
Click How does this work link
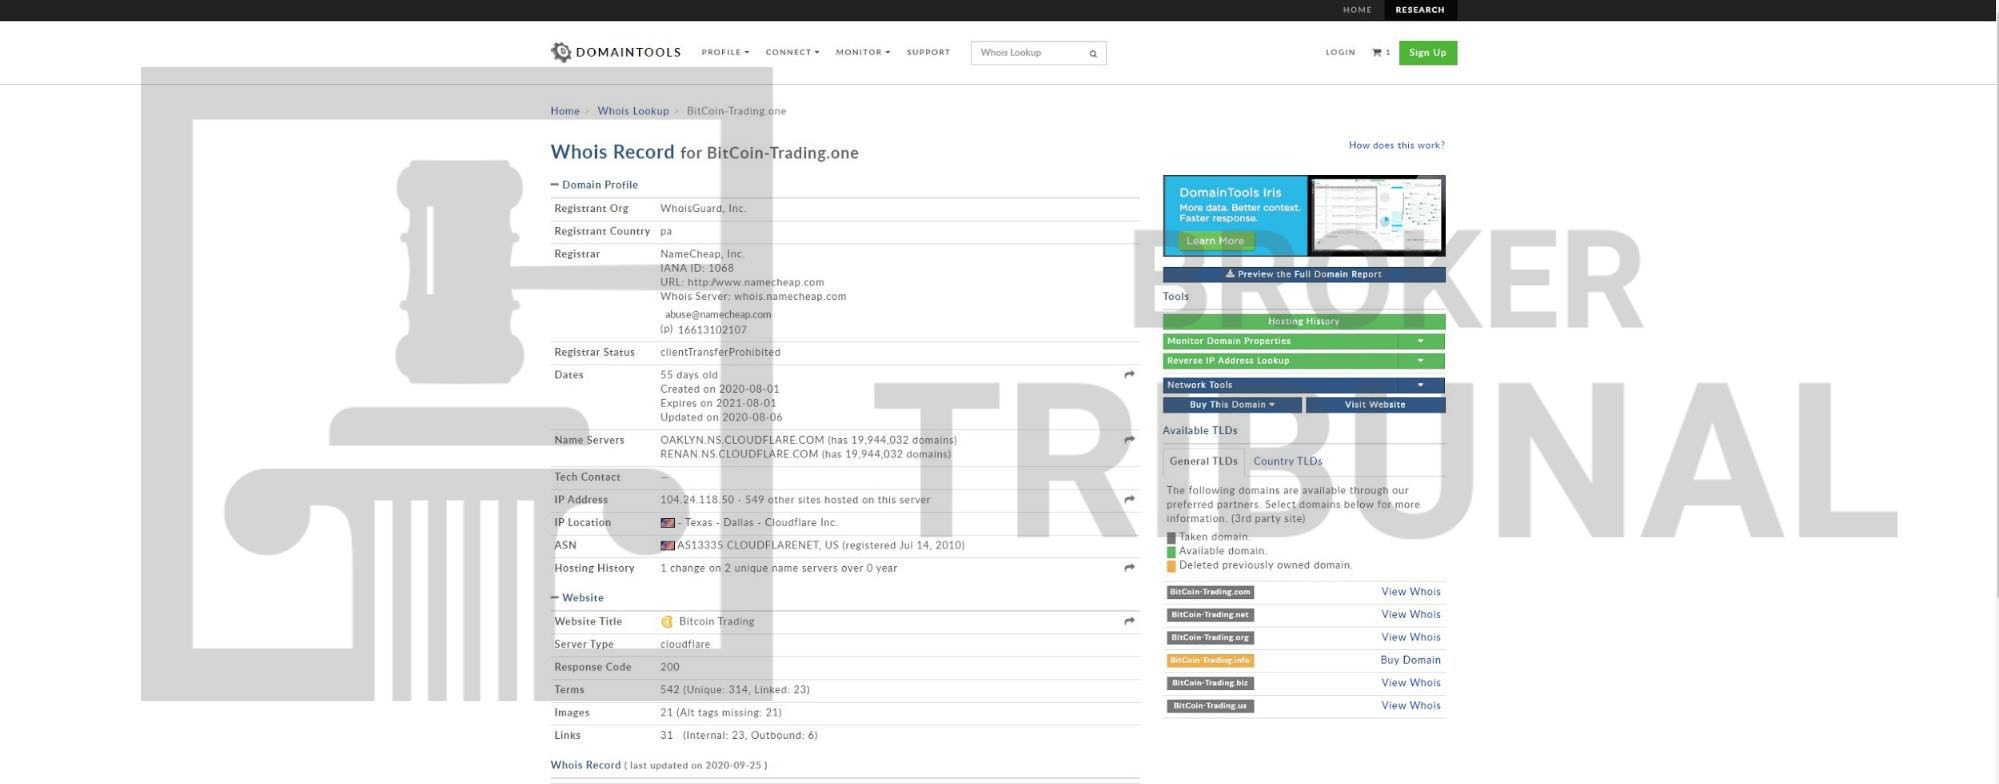click(1396, 146)
